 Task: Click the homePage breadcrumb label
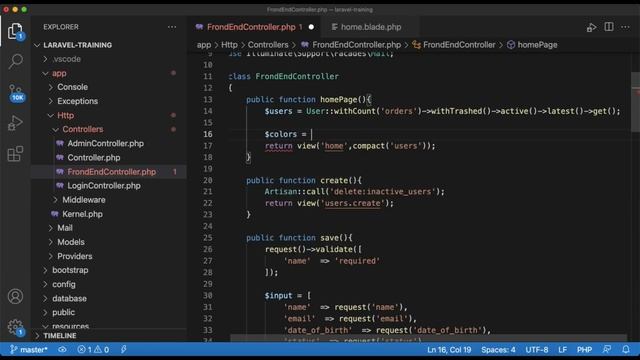pos(537,45)
